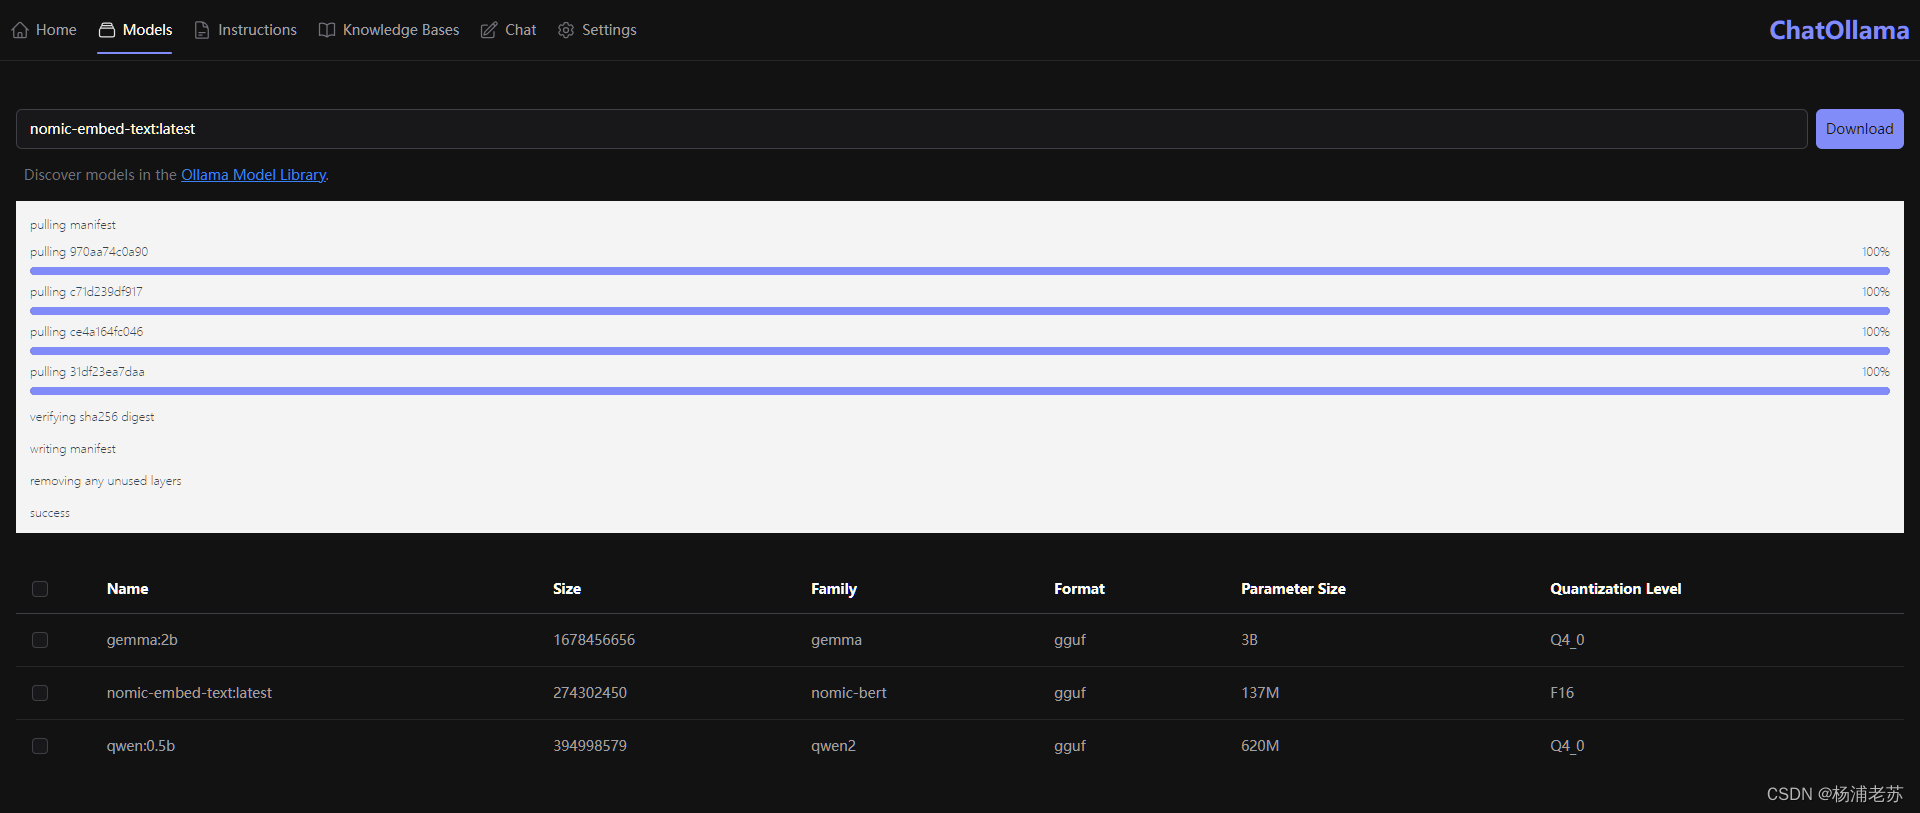Click the Settings gear icon

[566, 30]
